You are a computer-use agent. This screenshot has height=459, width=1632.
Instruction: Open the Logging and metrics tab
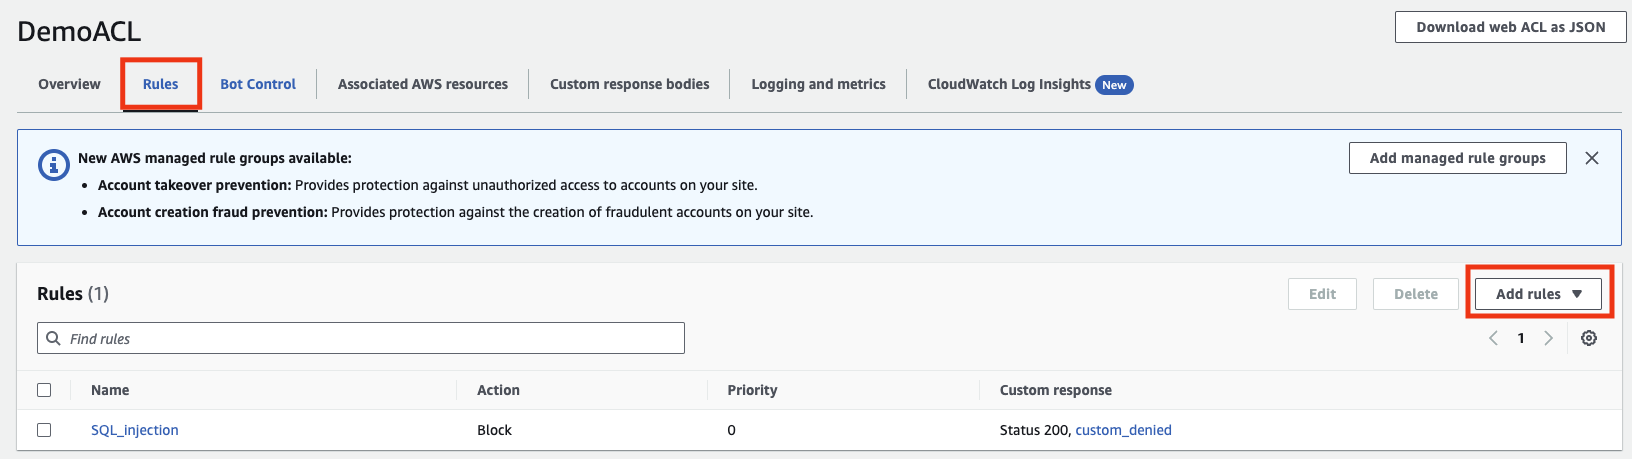[818, 84]
